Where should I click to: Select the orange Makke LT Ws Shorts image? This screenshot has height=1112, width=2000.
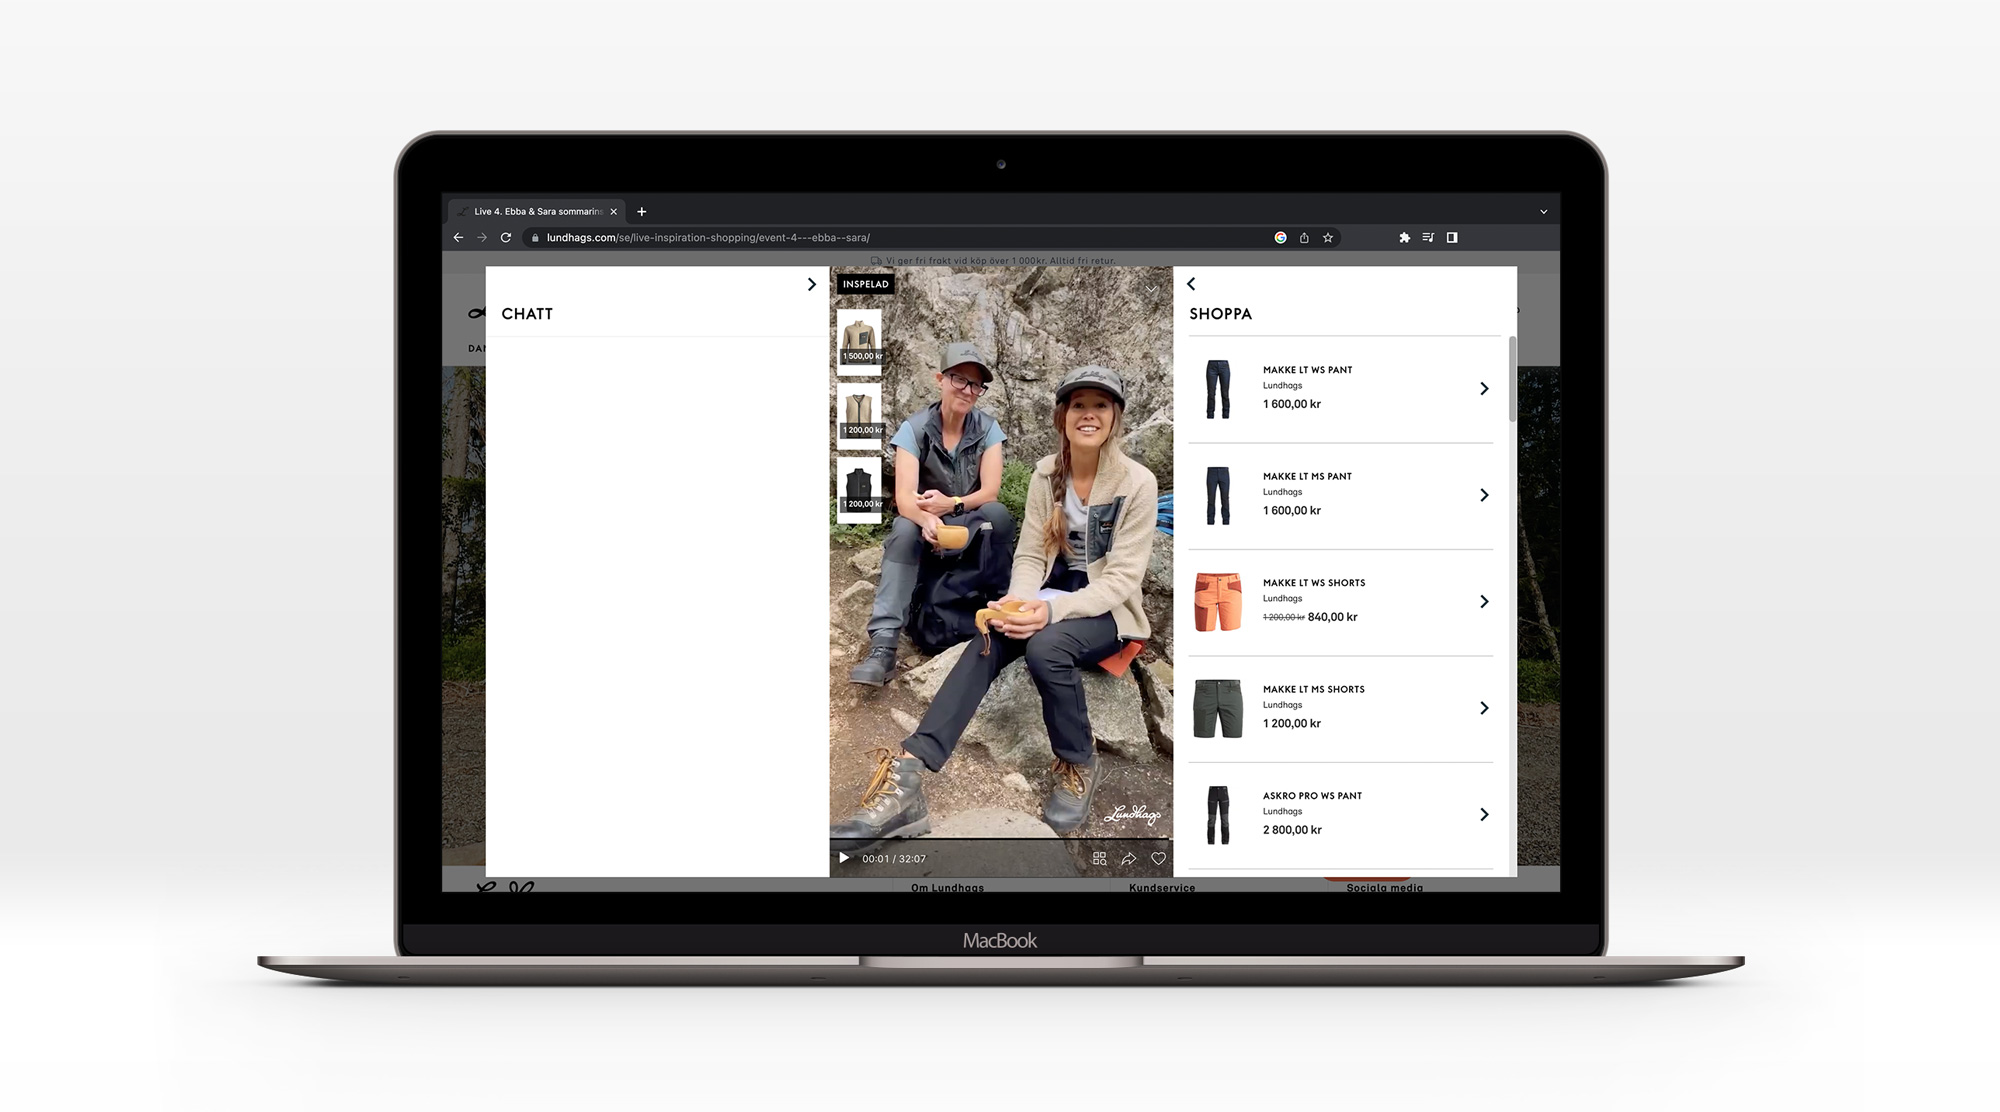tap(1218, 602)
